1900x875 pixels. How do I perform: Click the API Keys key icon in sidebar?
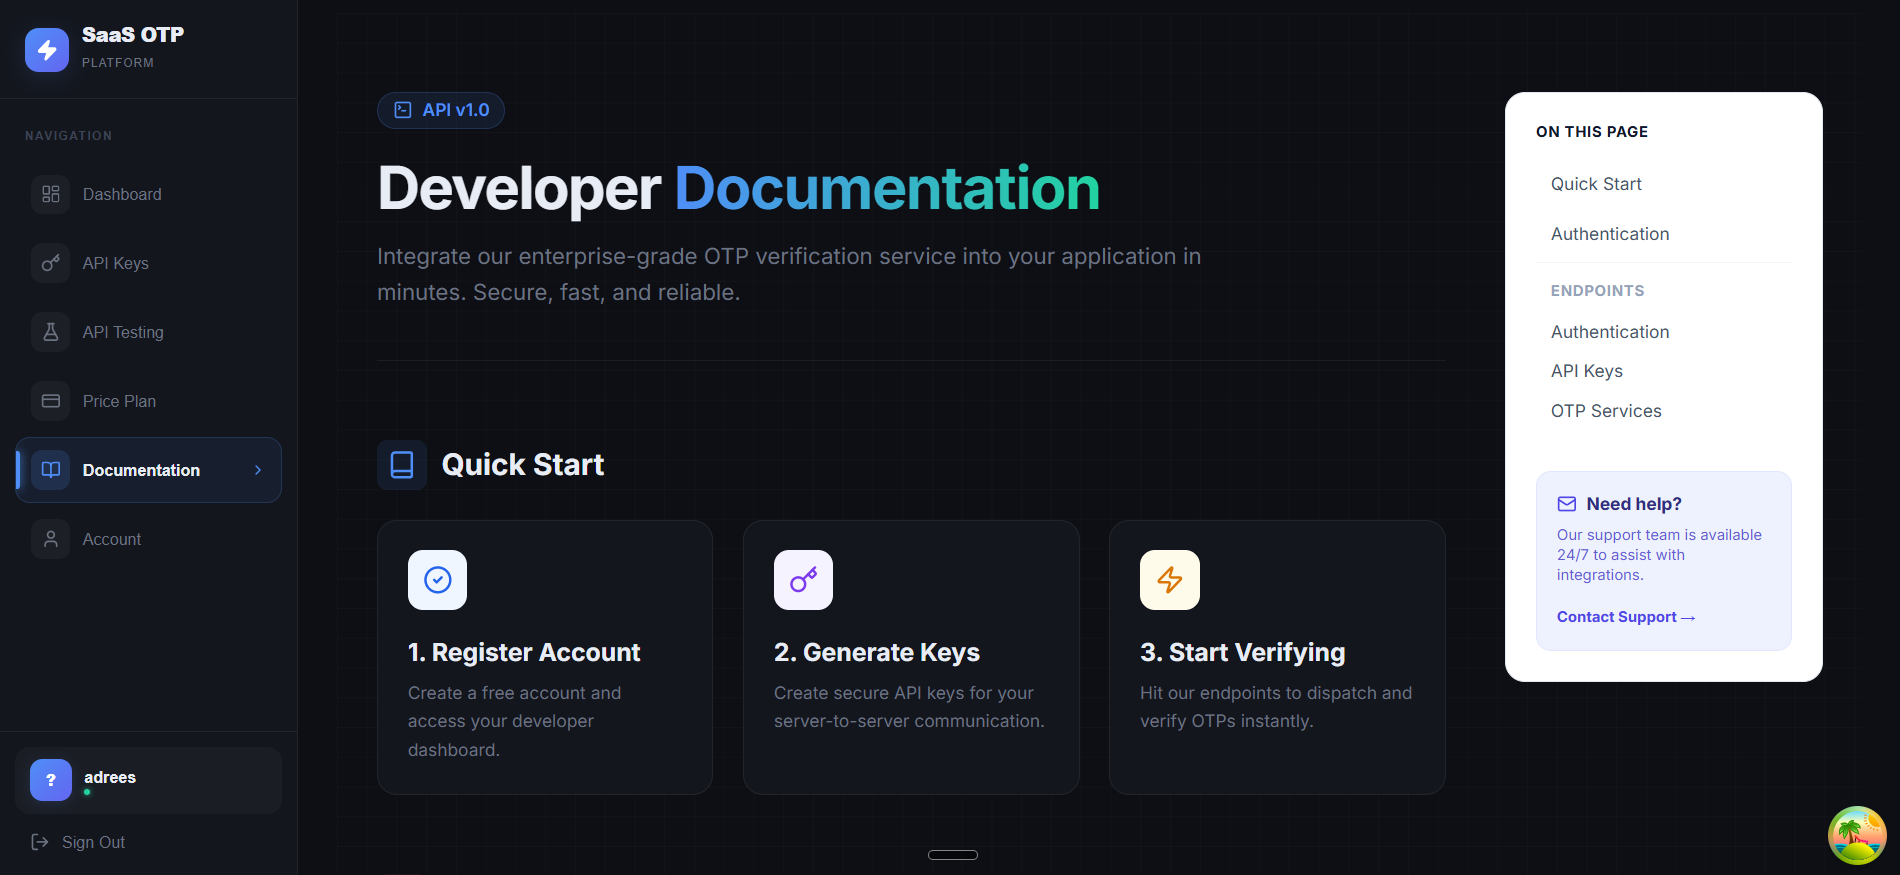[51, 263]
